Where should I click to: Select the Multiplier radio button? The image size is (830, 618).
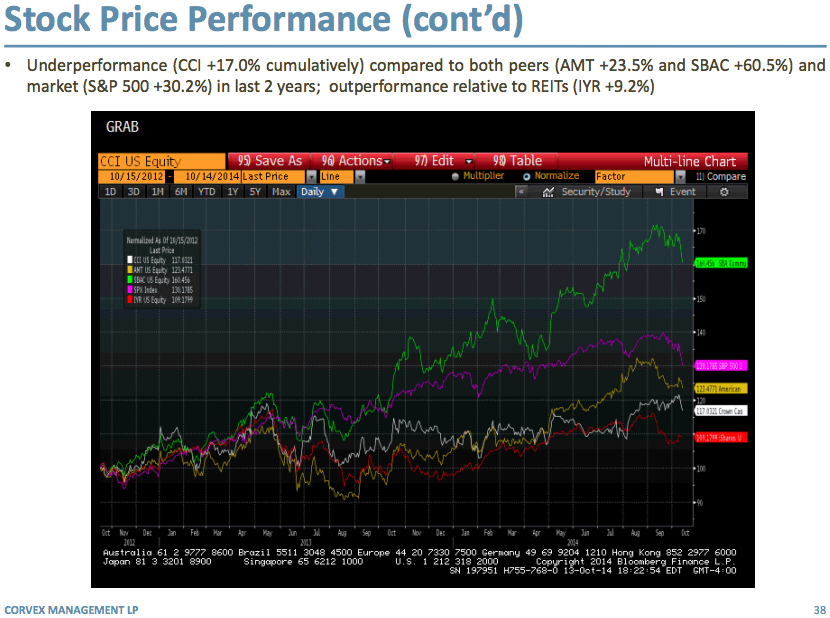(455, 177)
